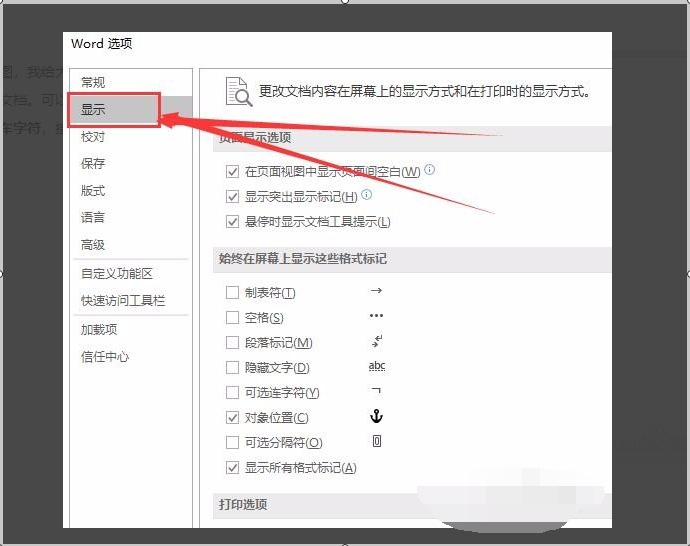The image size is (690, 546).
Task: Click the 打印选项 section header
Action: [243, 505]
